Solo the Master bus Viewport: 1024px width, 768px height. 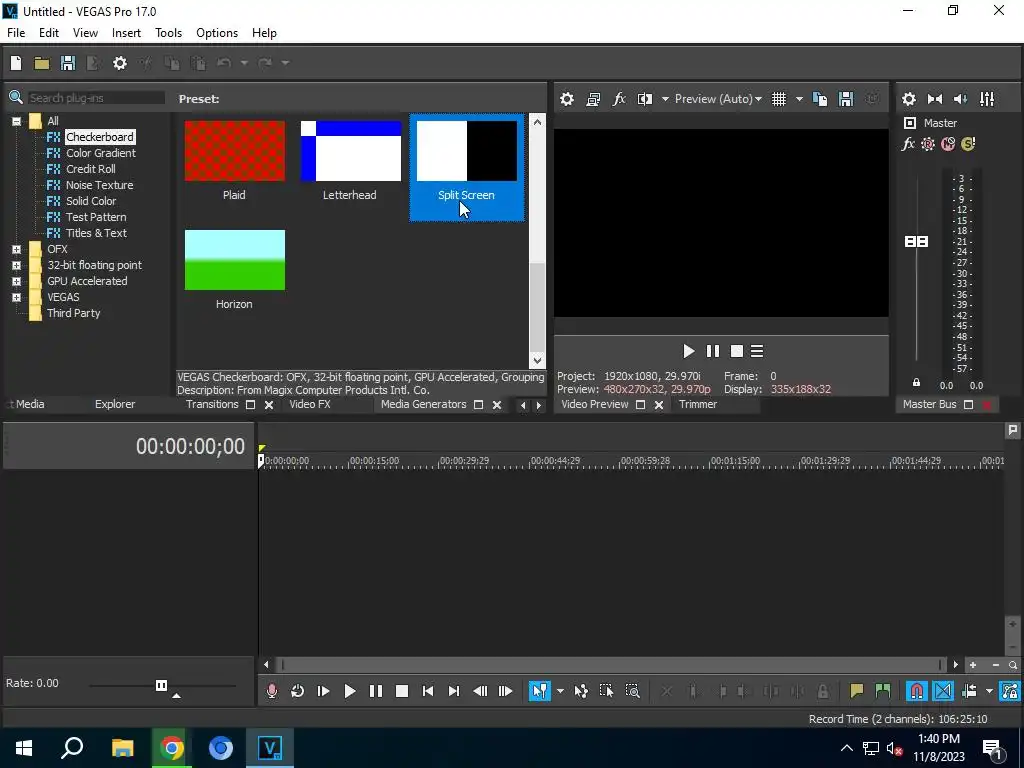(968, 144)
